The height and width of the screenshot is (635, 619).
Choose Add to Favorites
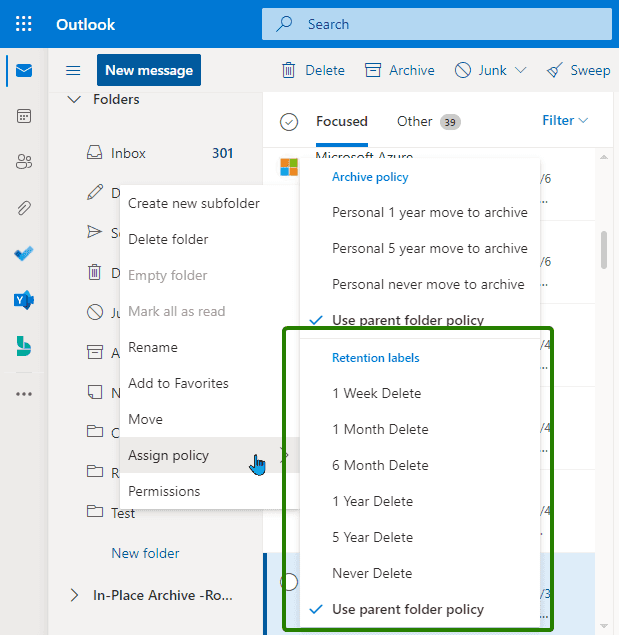(209, 383)
